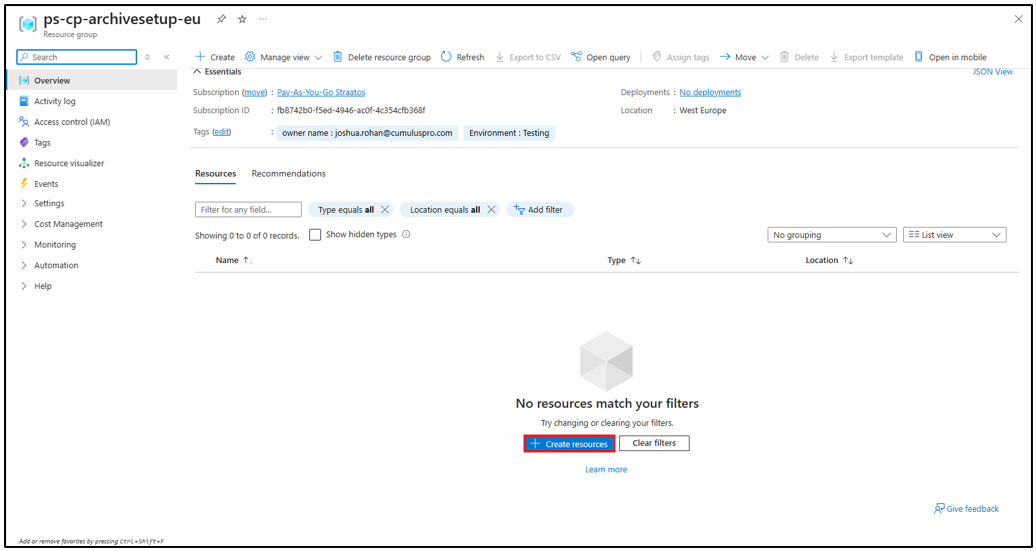Open Access control (IAM) page
This screenshot has height=551, width=1036.
(x=72, y=122)
